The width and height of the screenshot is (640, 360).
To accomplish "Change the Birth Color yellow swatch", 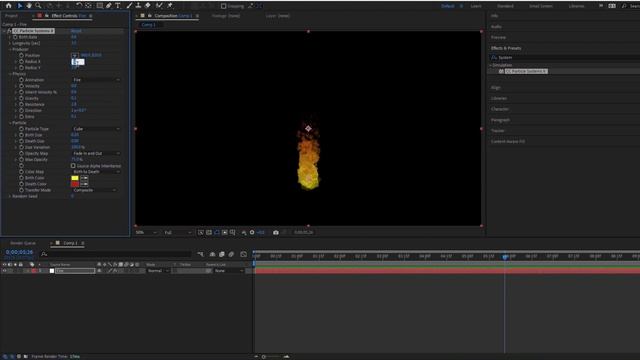I will (75, 178).
